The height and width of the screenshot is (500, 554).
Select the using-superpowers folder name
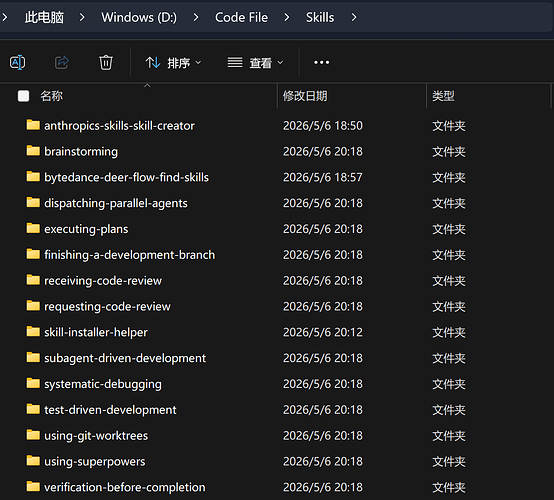click(x=95, y=461)
